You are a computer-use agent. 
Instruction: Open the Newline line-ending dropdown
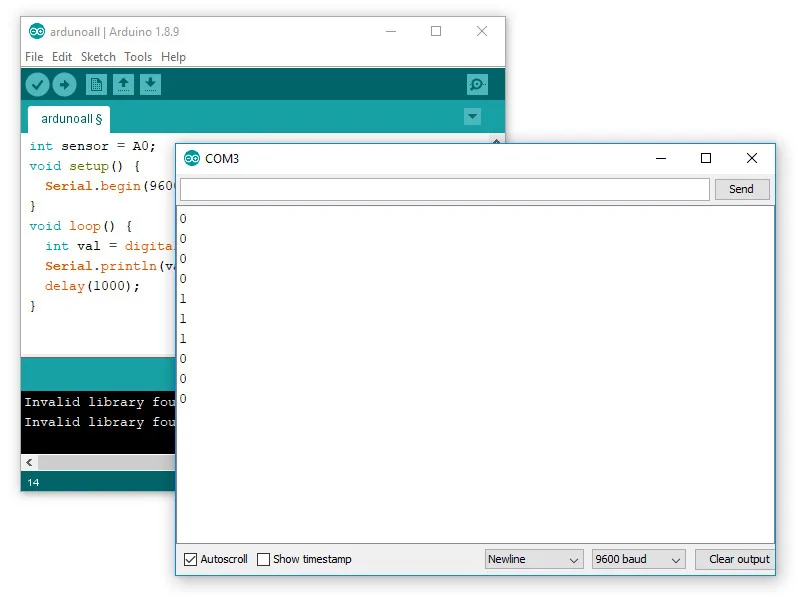pos(534,559)
